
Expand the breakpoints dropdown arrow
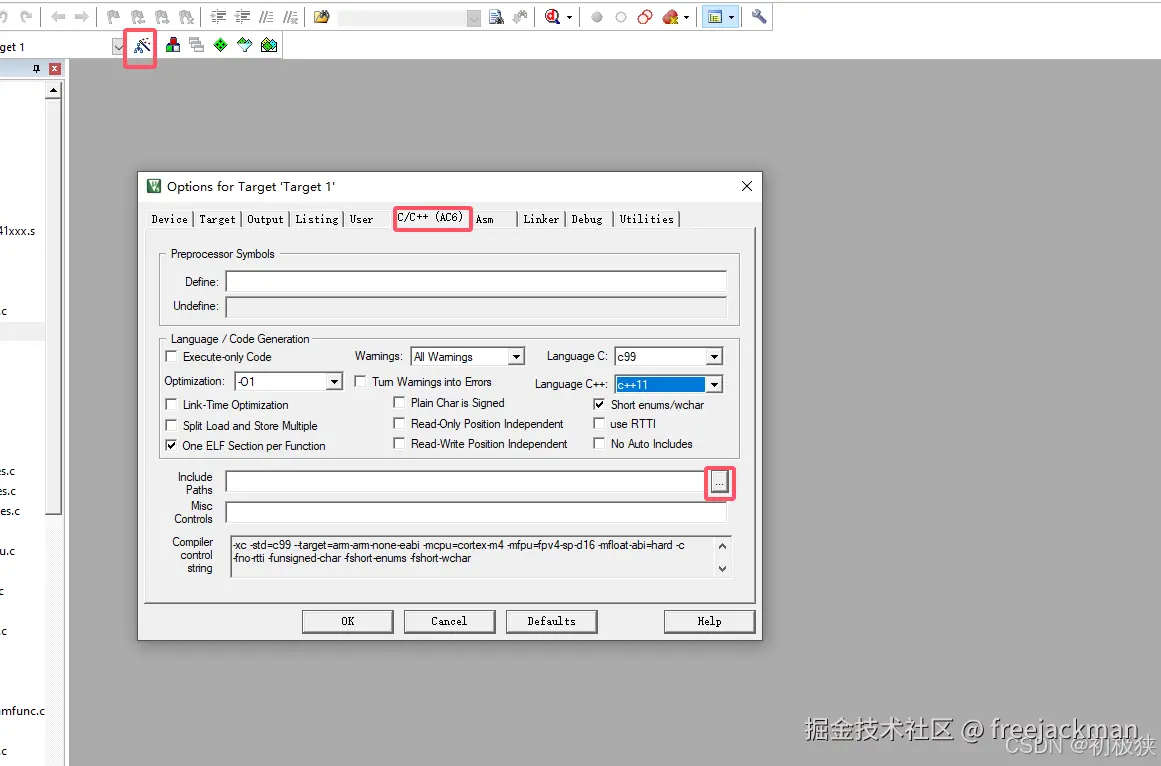click(x=686, y=17)
